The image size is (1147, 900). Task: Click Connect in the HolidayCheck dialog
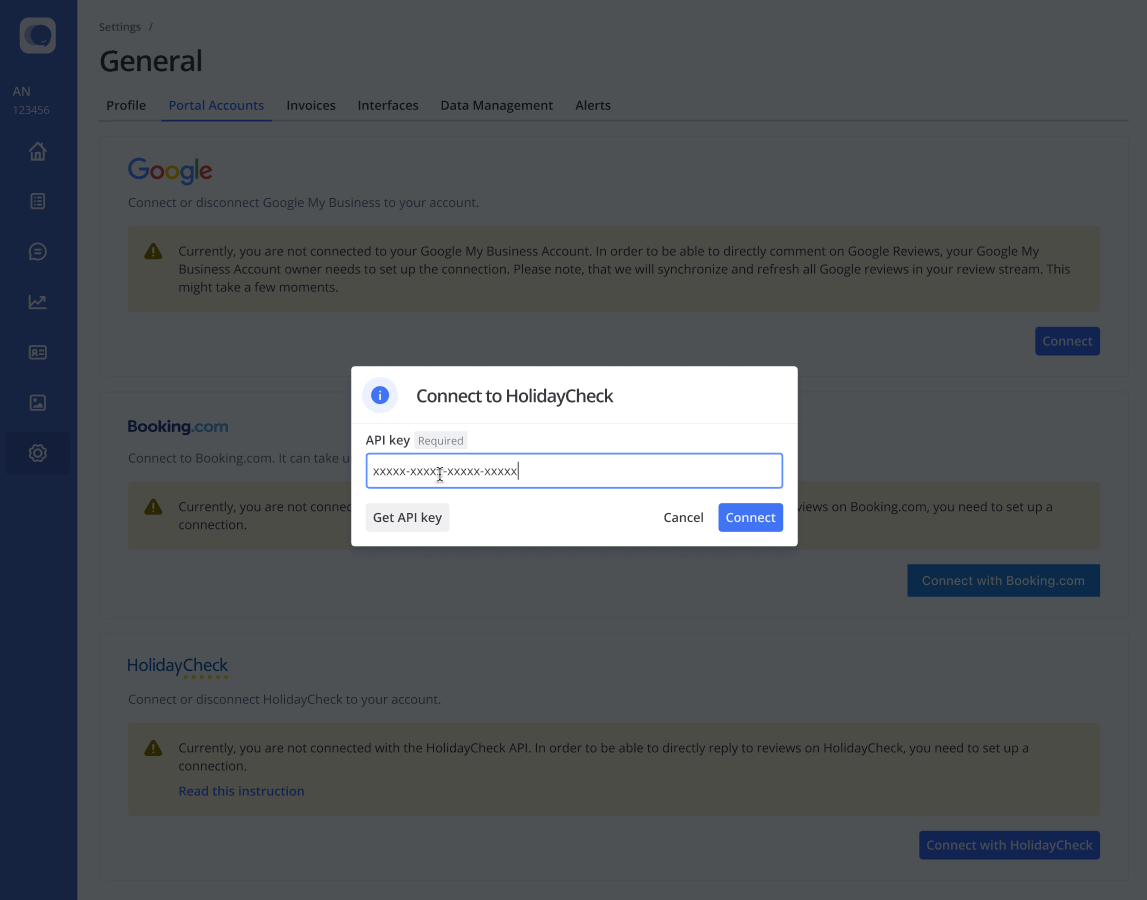pyautogui.click(x=751, y=517)
